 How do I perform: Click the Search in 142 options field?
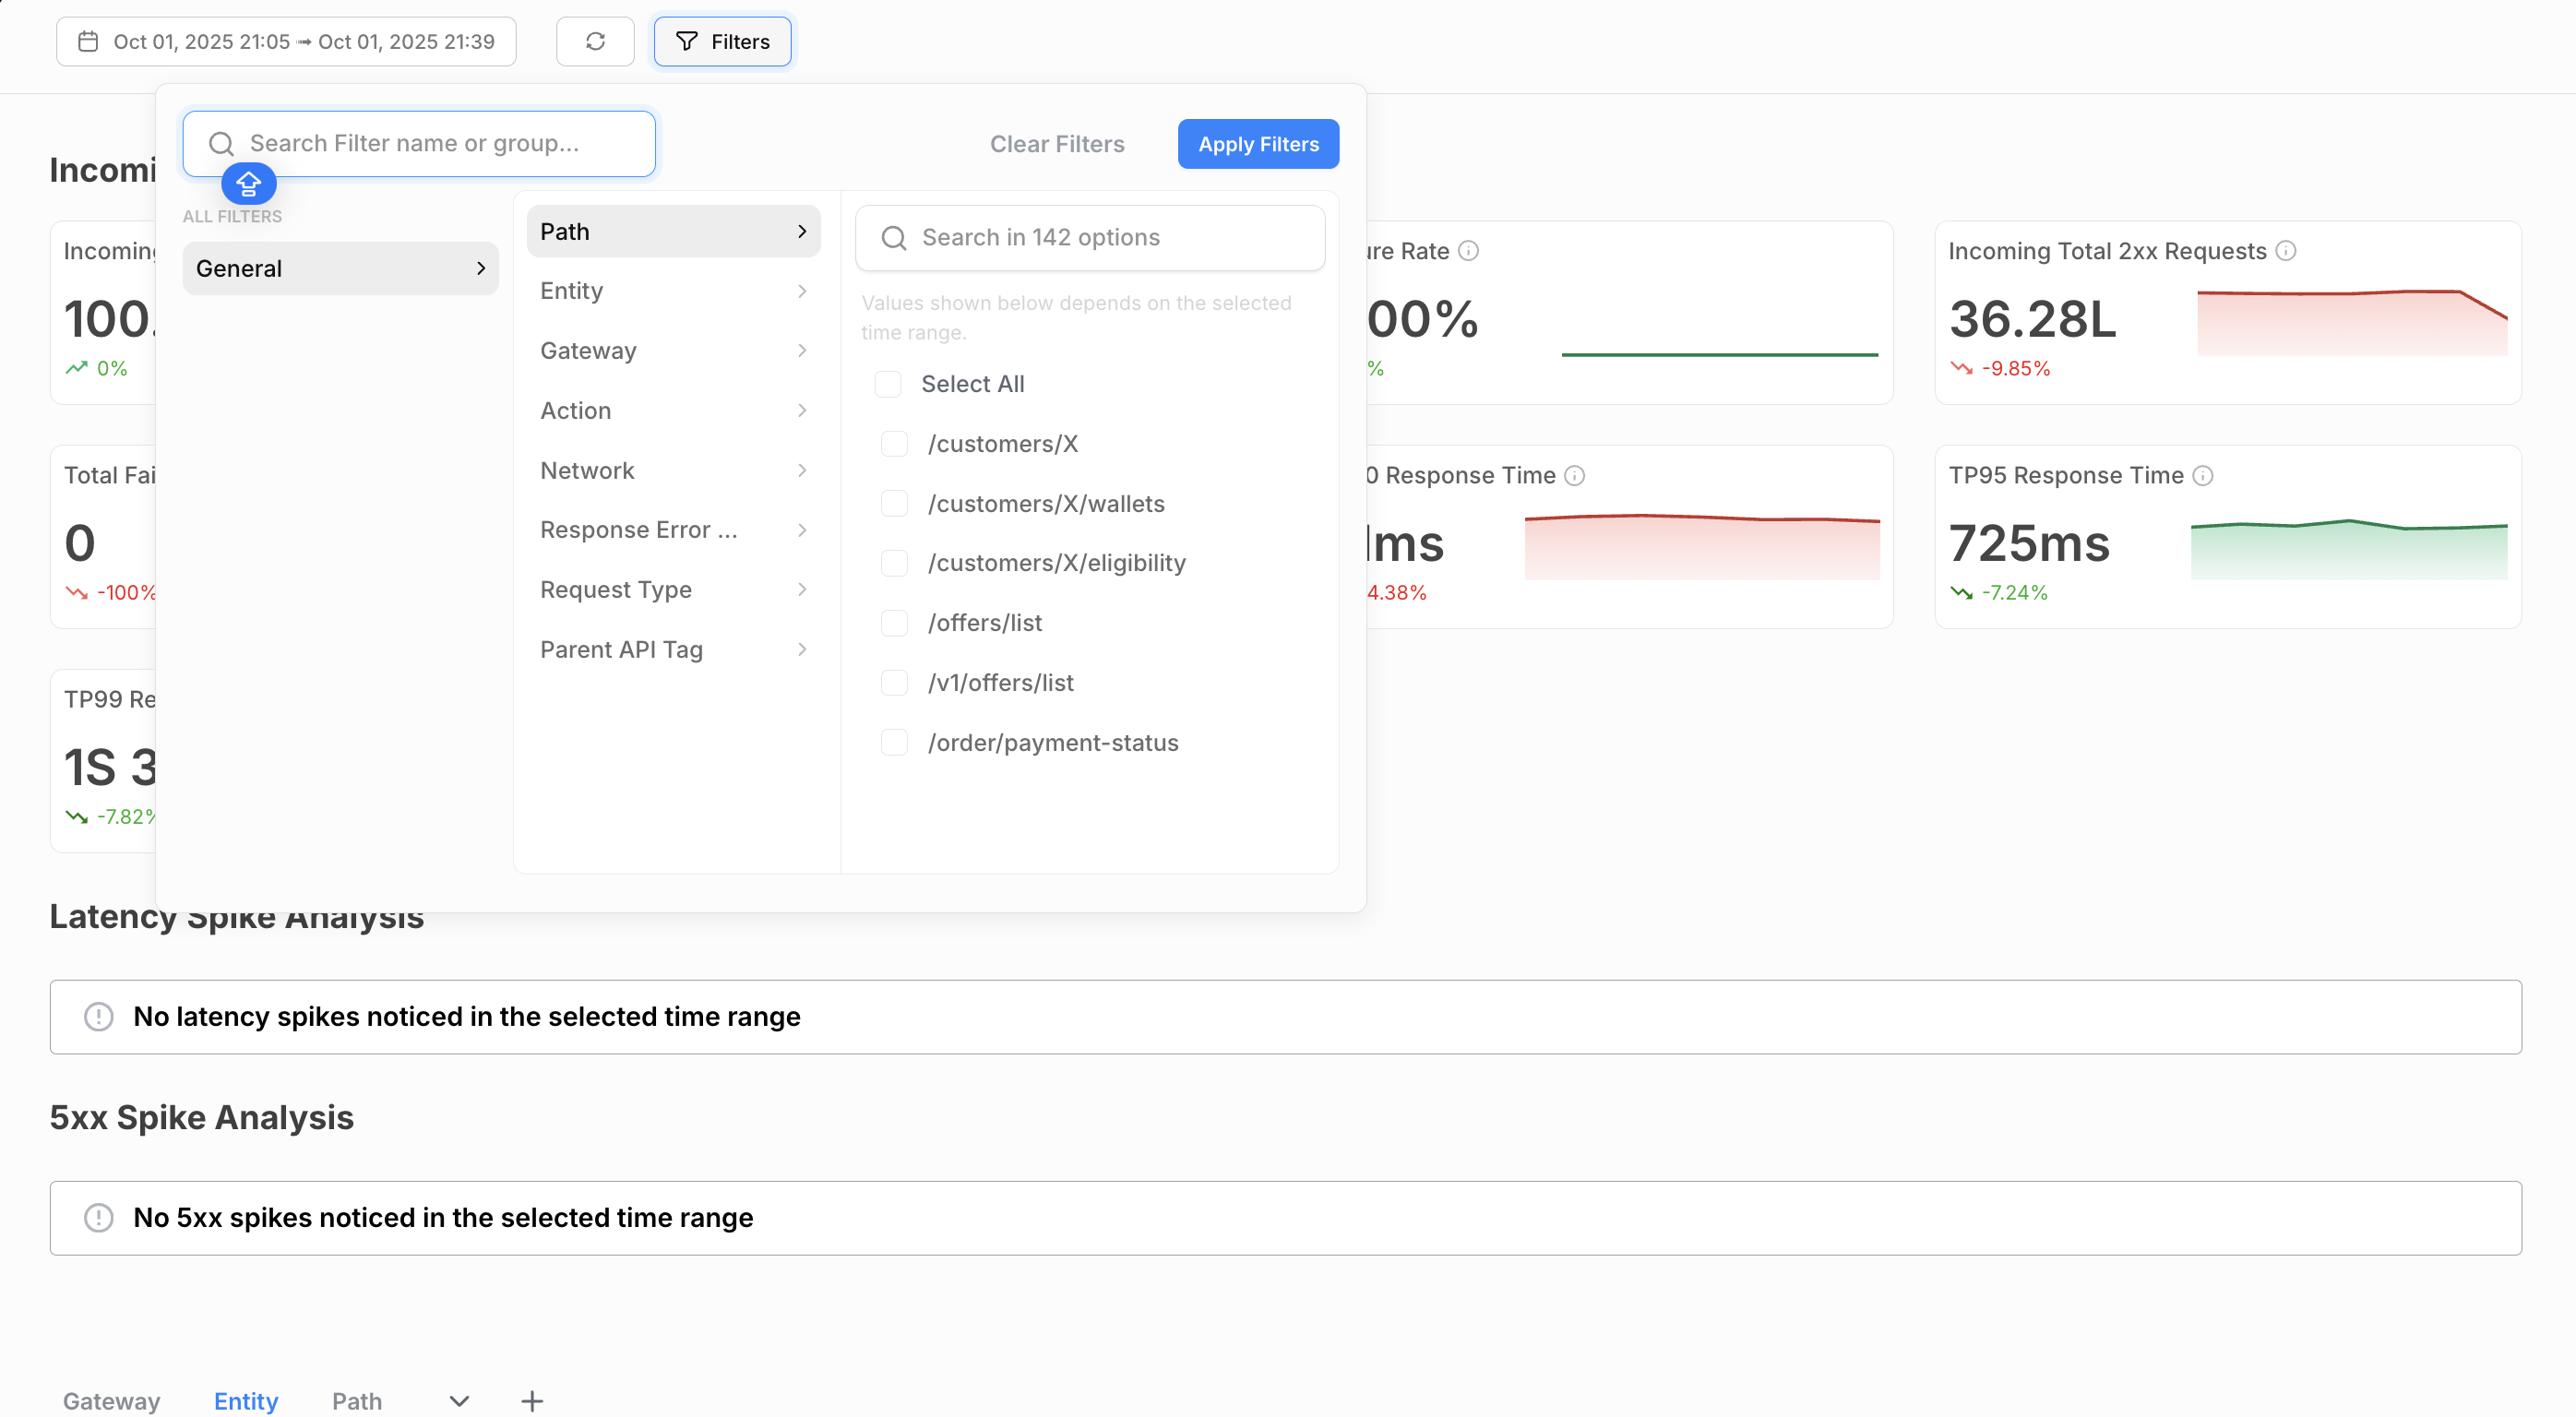(x=1090, y=238)
